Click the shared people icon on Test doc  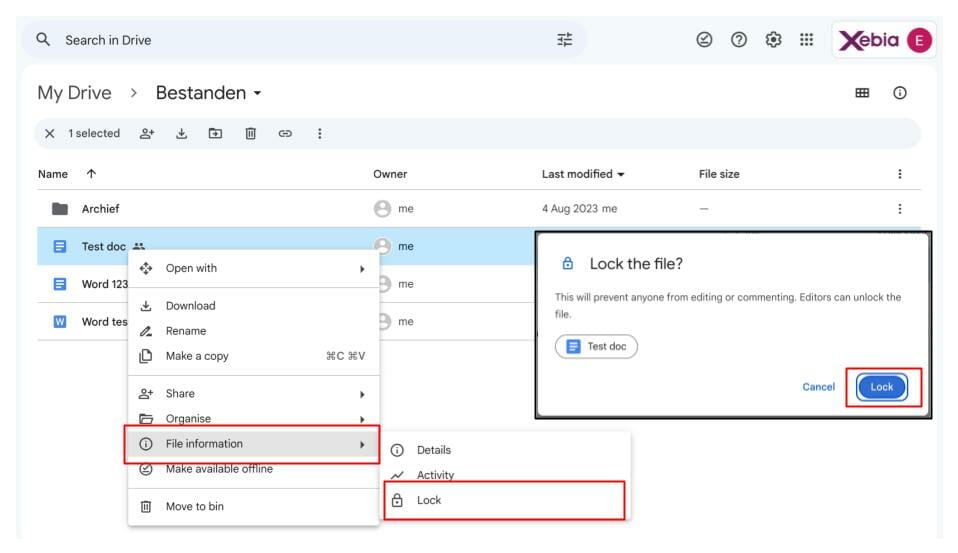pyautogui.click(x=139, y=246)
